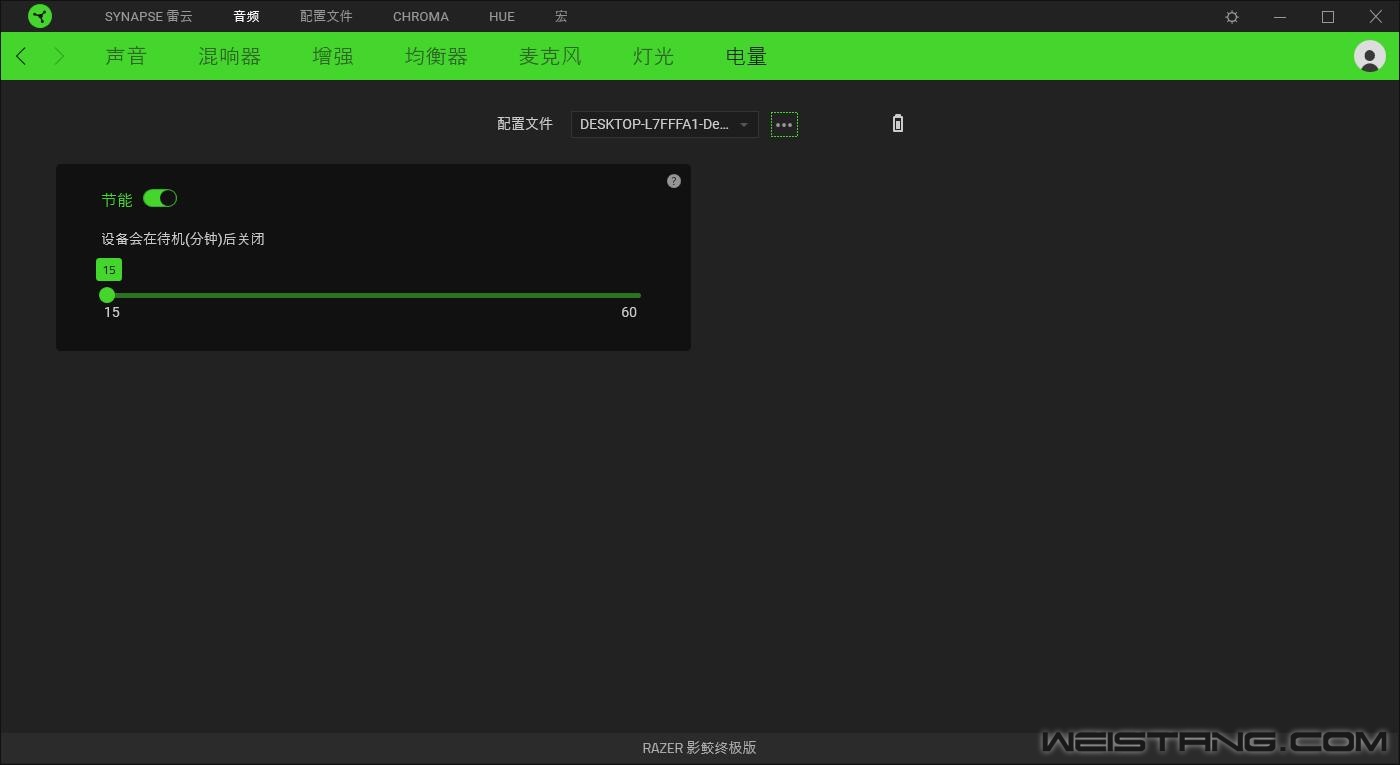Open the 配置文件 top menu tab
Image resolution: width=1400 pixels, height=765 pixels.
[x=326, y=16]
